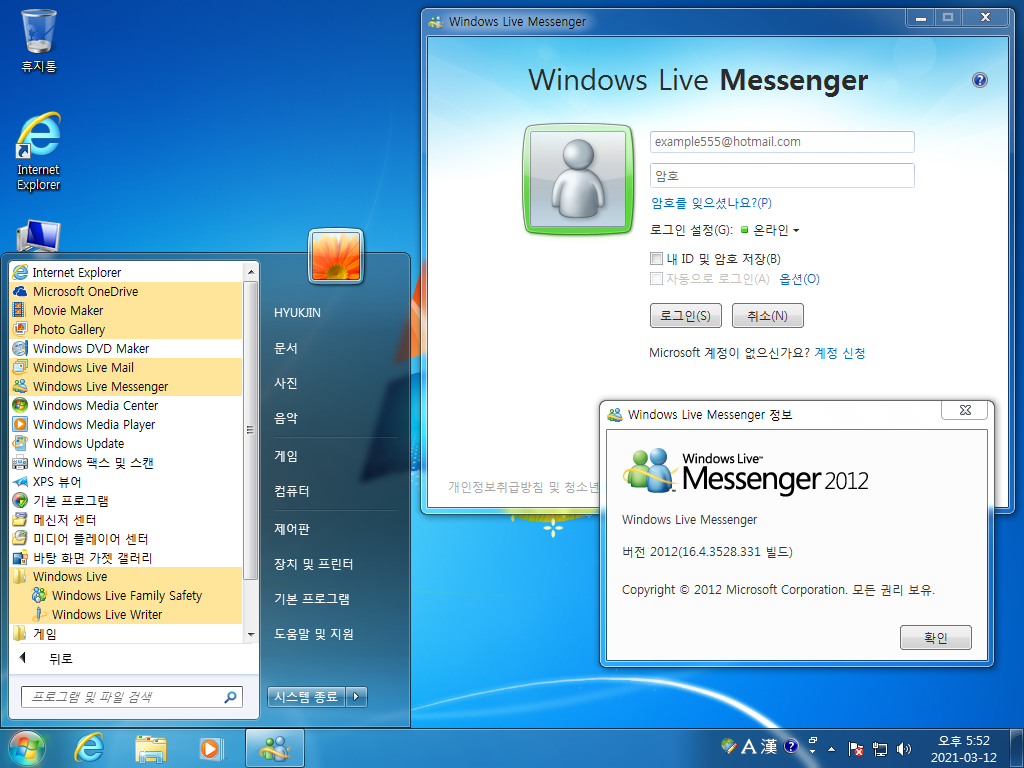Collapse the Windows Live folder in Start menu
This screenshot has width=1024, height=768.
[127, 576]
